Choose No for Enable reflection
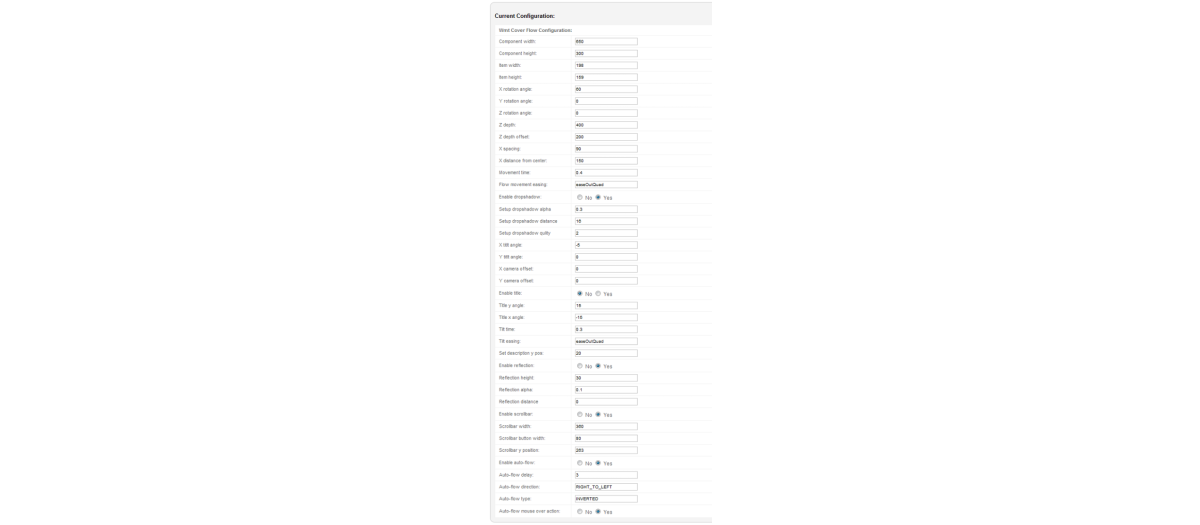1200x525 pixels. (x=579, y=366)
